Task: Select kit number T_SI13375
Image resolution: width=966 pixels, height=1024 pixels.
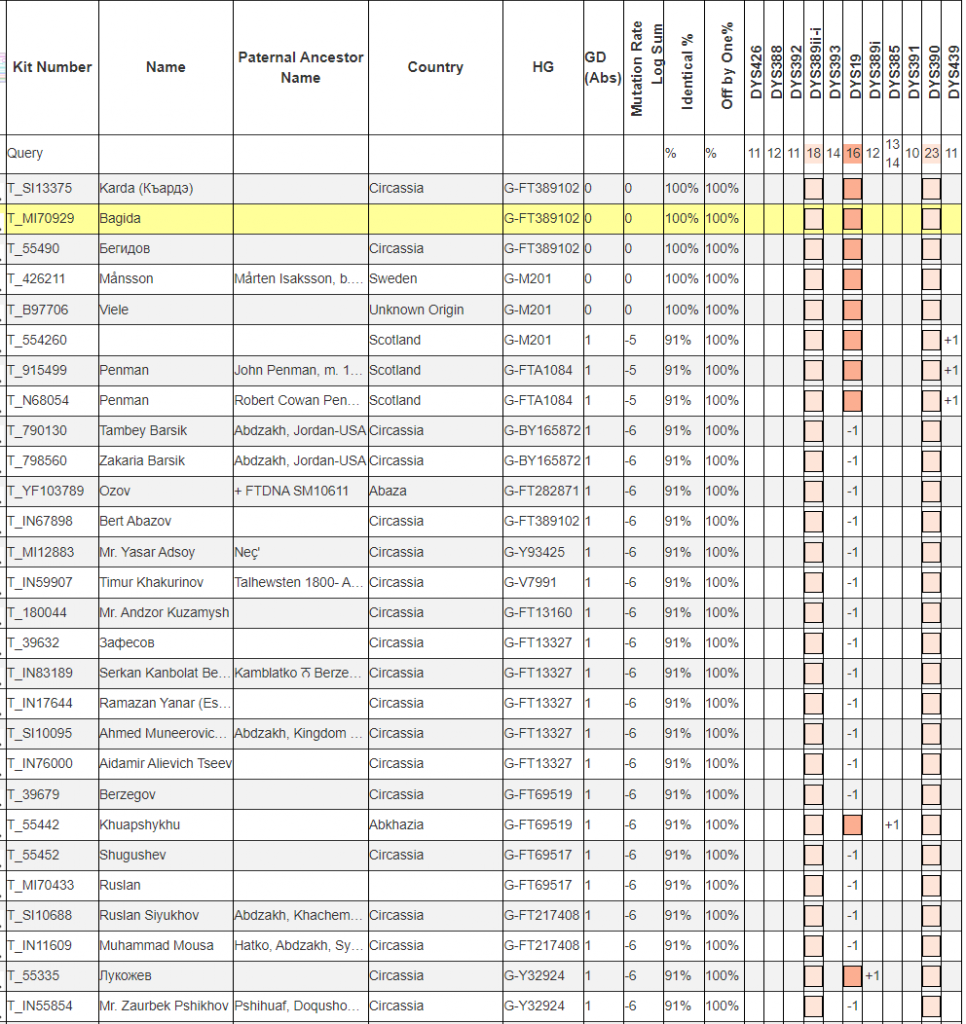Action: point(40,188)
